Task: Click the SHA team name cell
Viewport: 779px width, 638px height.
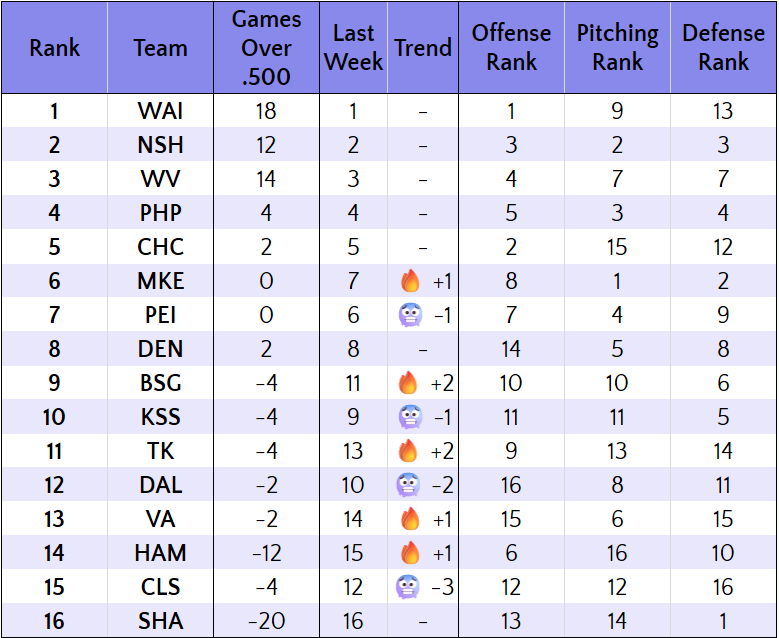Action: point(160,622)
